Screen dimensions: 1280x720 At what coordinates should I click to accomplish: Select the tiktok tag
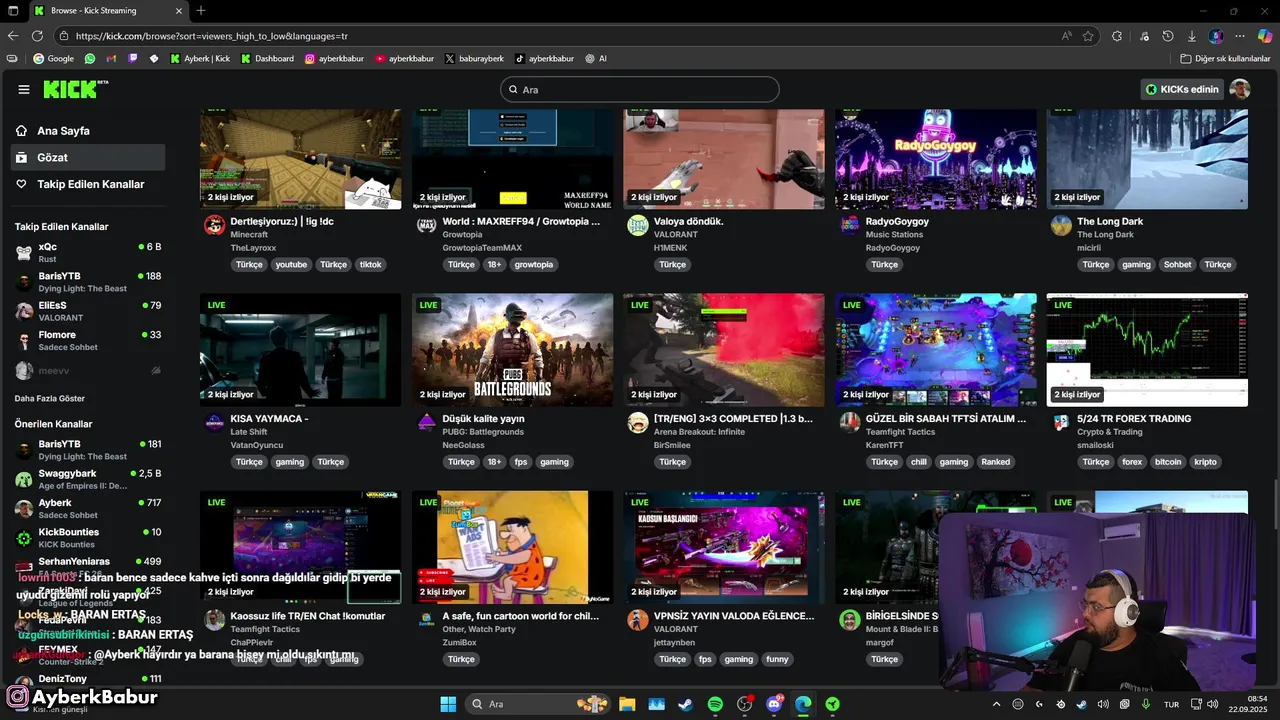tap(371, 265)
